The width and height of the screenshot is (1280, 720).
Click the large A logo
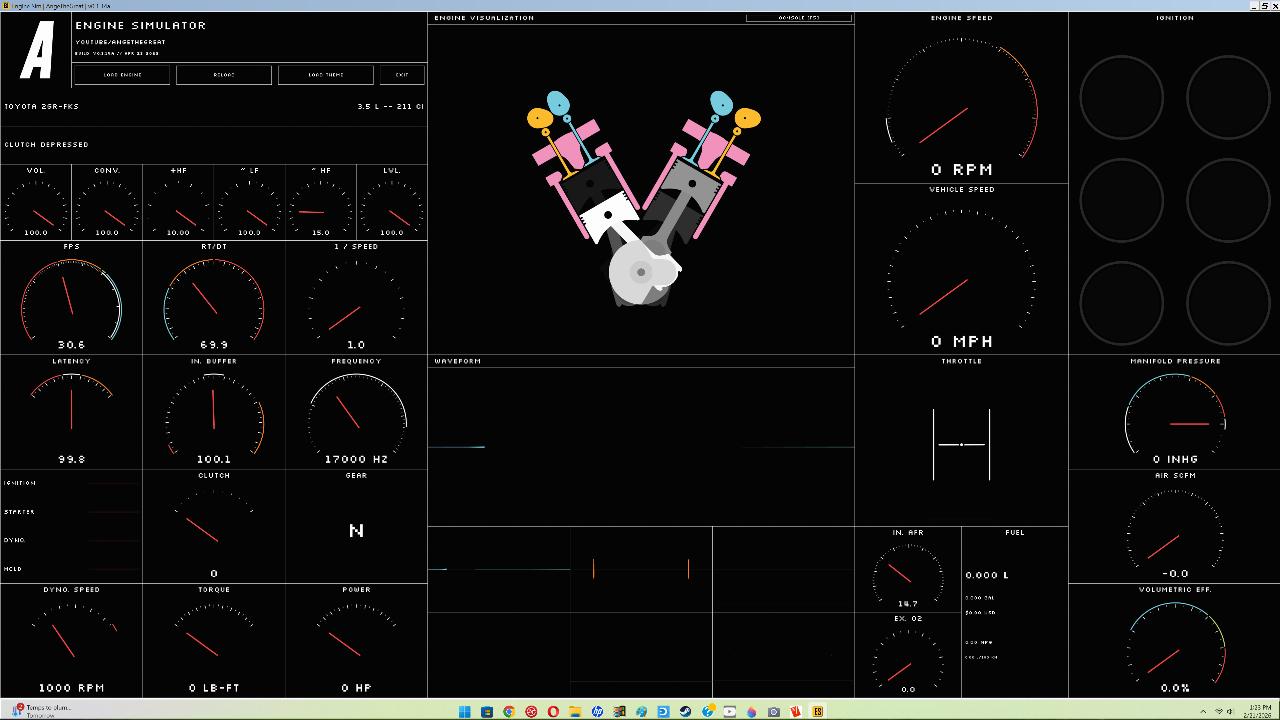tap(37, 50)
